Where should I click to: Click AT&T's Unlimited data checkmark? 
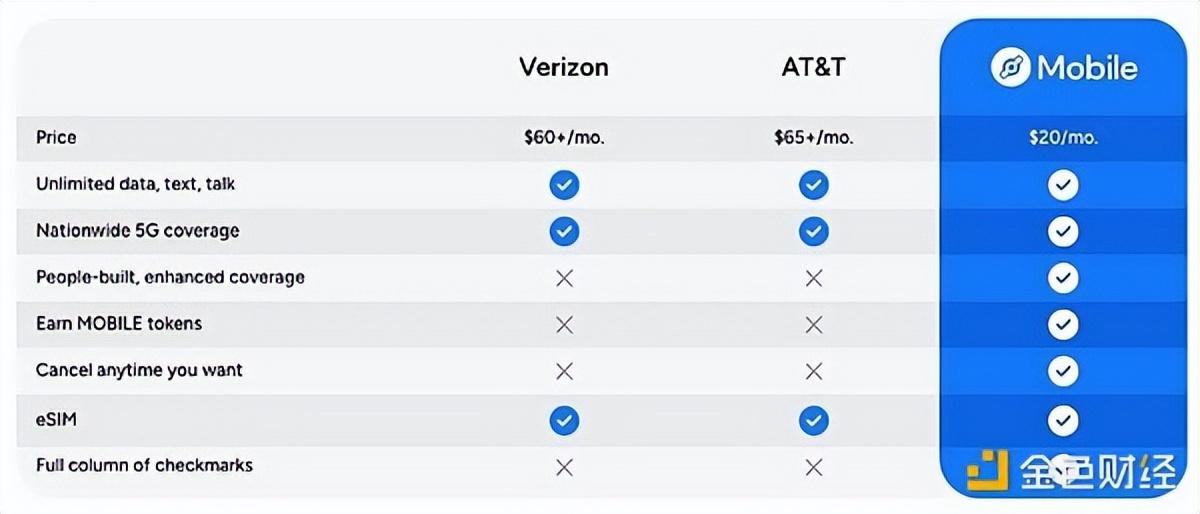(x=813, y=185)
